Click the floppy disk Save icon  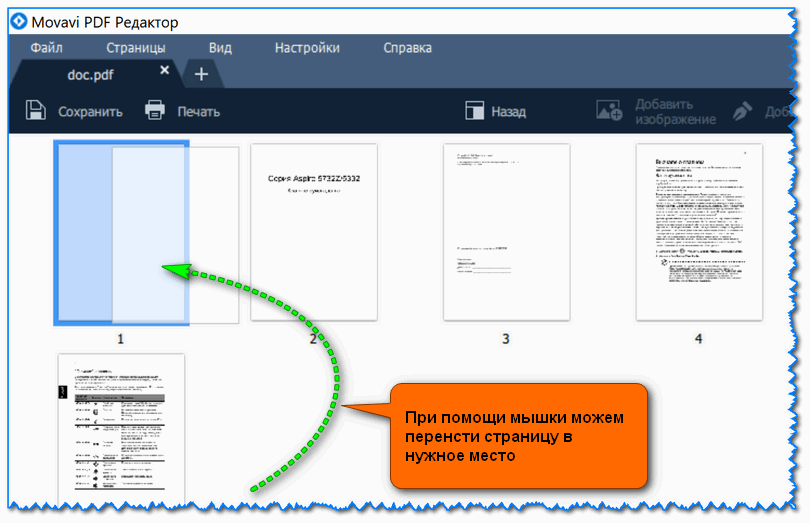point(36,110)
